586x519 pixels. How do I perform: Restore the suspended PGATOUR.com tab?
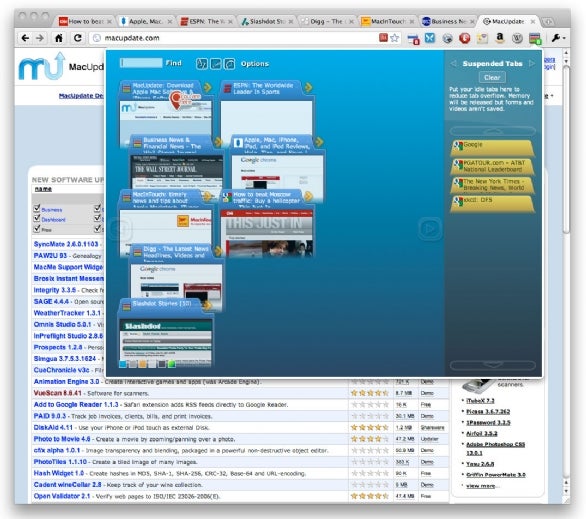[492, 166]
